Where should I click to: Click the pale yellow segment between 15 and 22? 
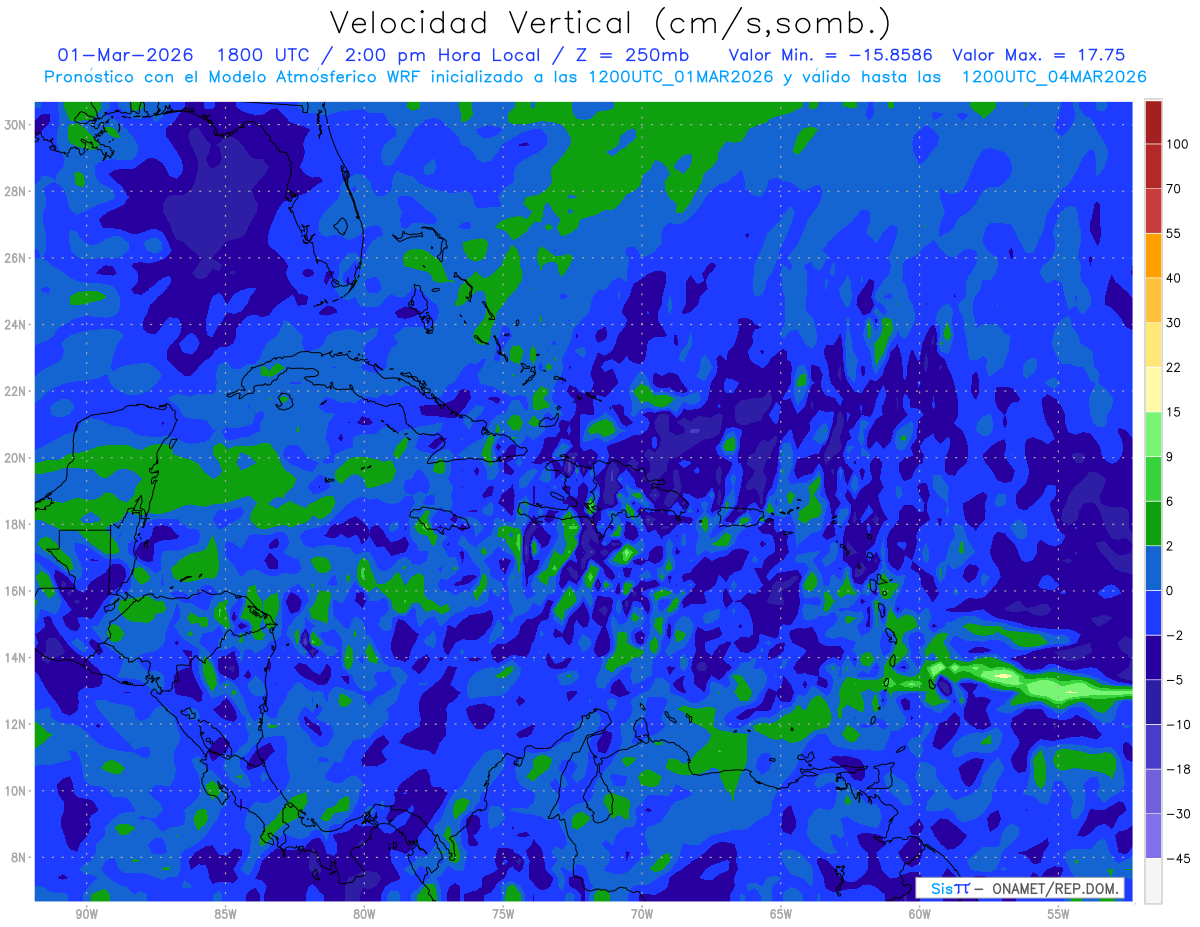1153,389
